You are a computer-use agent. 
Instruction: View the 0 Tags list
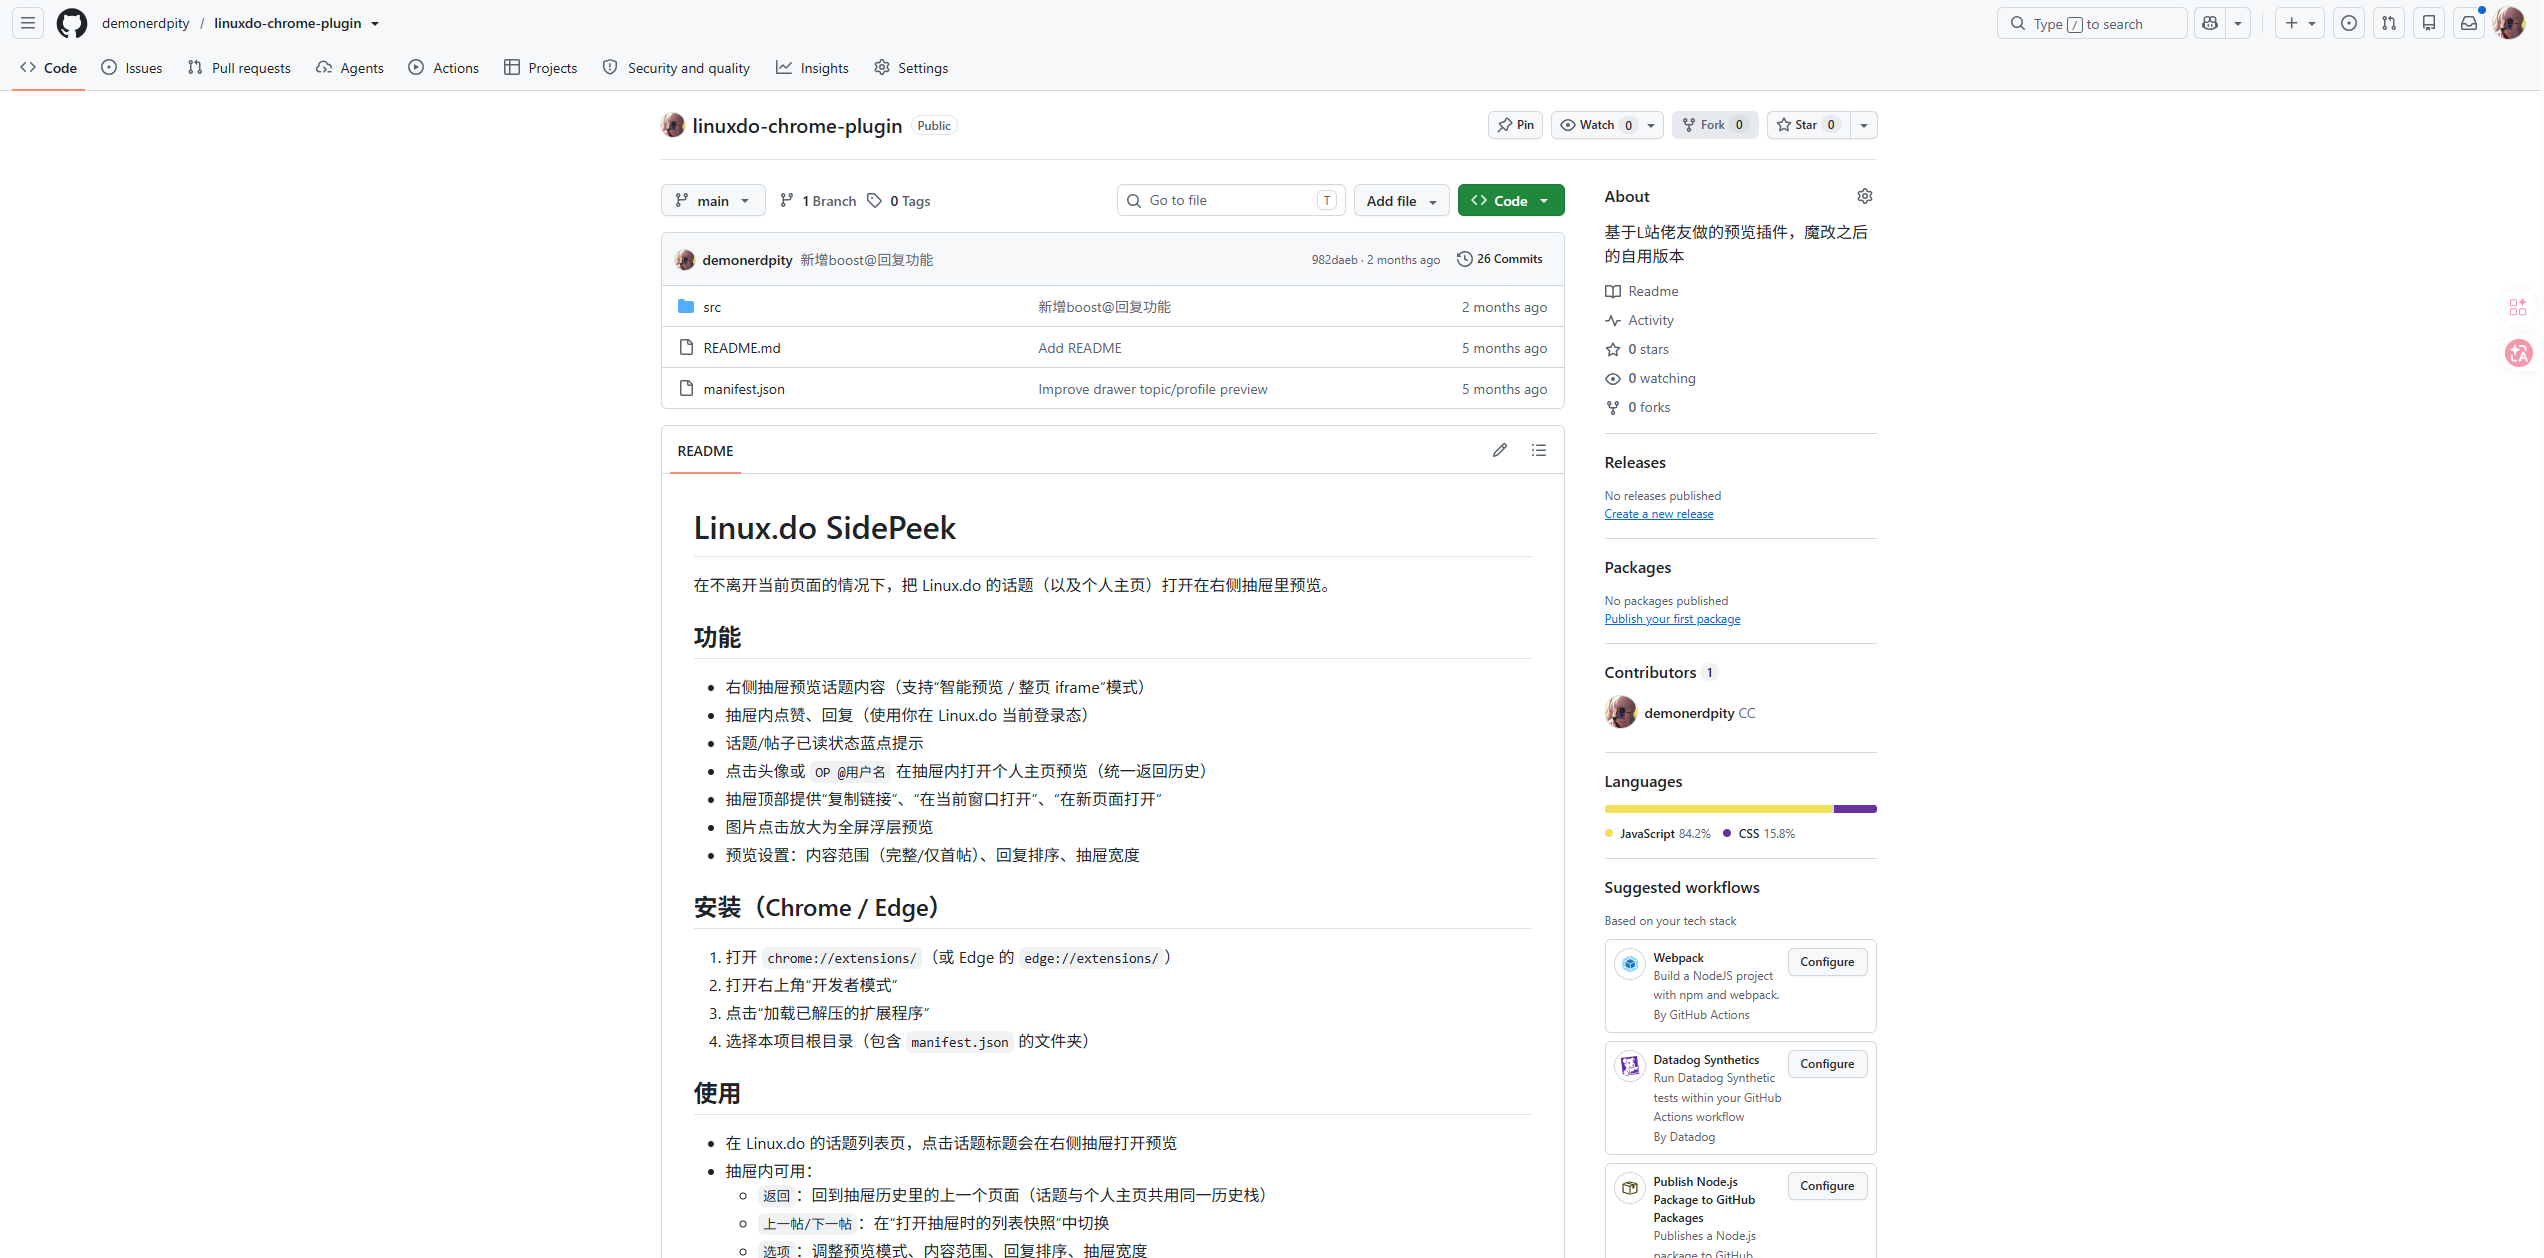pos(899,201)
